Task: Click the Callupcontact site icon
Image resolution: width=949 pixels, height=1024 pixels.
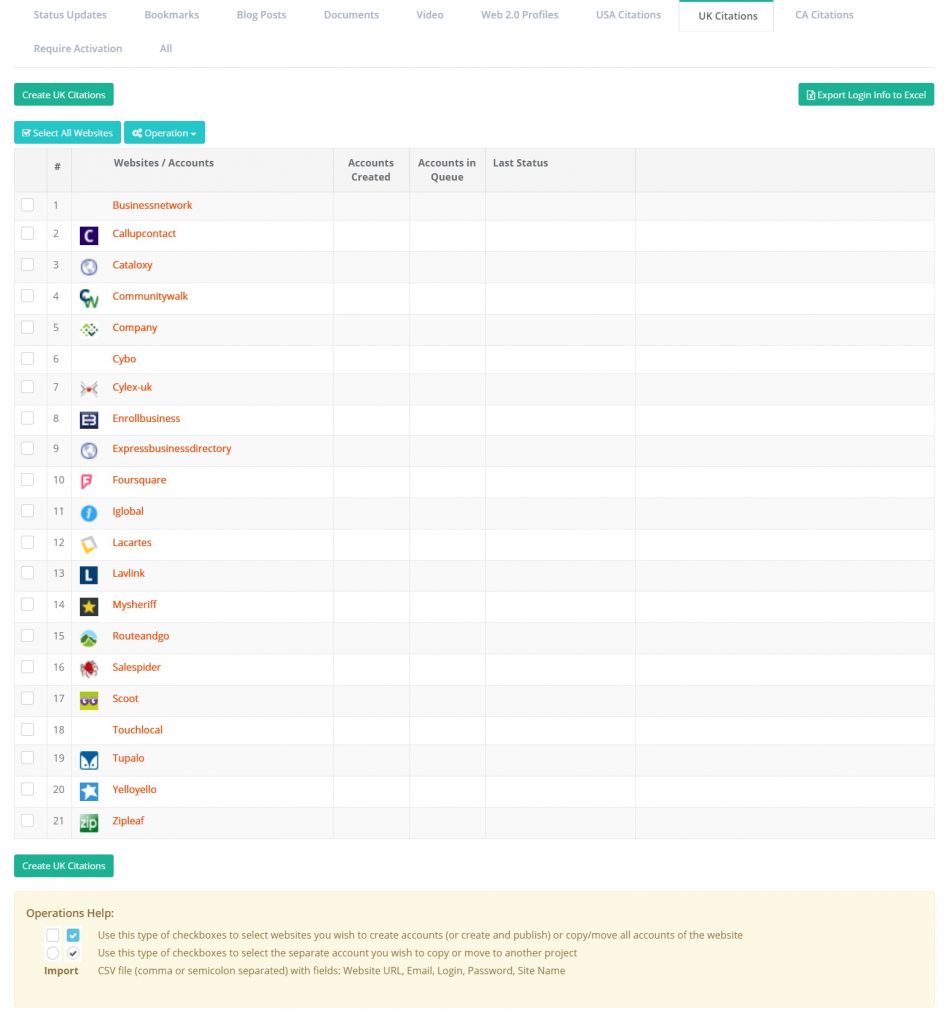Action: coord(89,235)
